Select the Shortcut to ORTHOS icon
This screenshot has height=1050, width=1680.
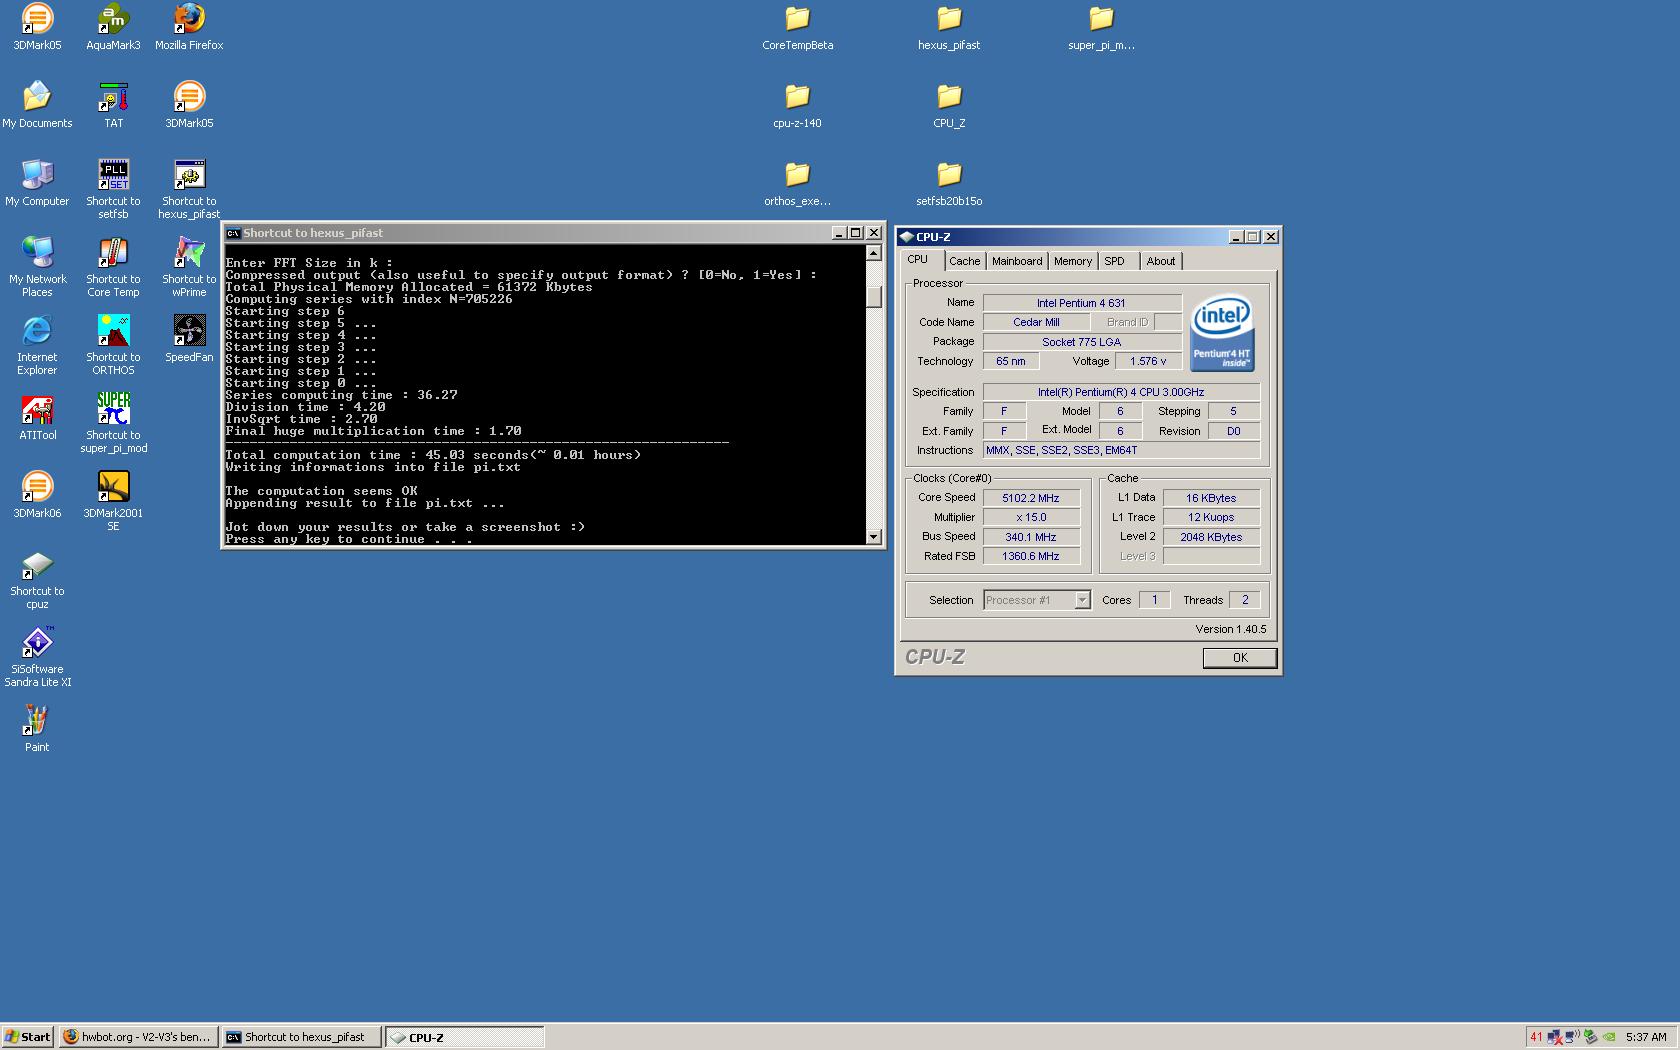pos(113,345)
